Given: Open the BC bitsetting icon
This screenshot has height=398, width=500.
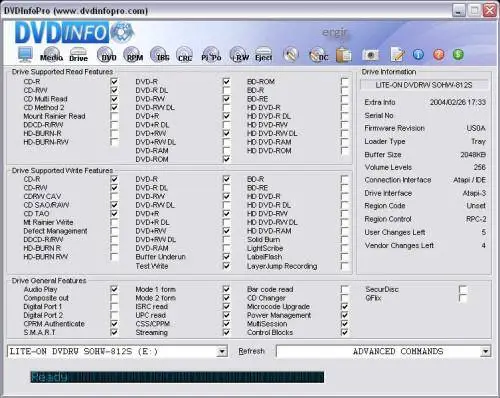Looking at the screenshot, I should point(318,55).
